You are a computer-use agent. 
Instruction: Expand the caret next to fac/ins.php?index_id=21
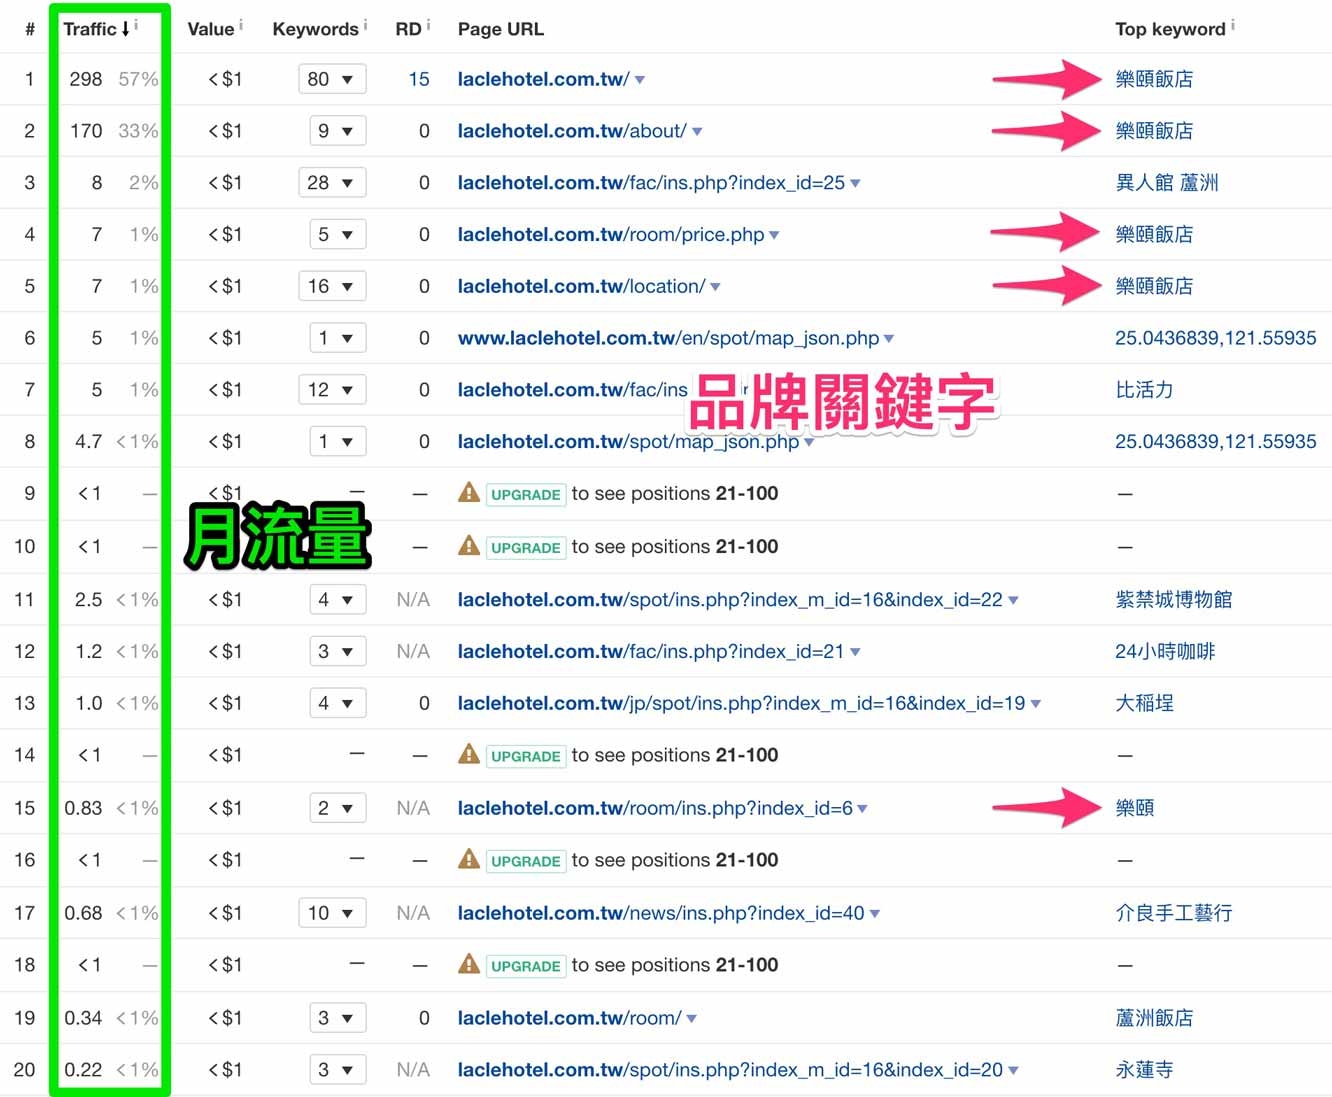point(855,652)
